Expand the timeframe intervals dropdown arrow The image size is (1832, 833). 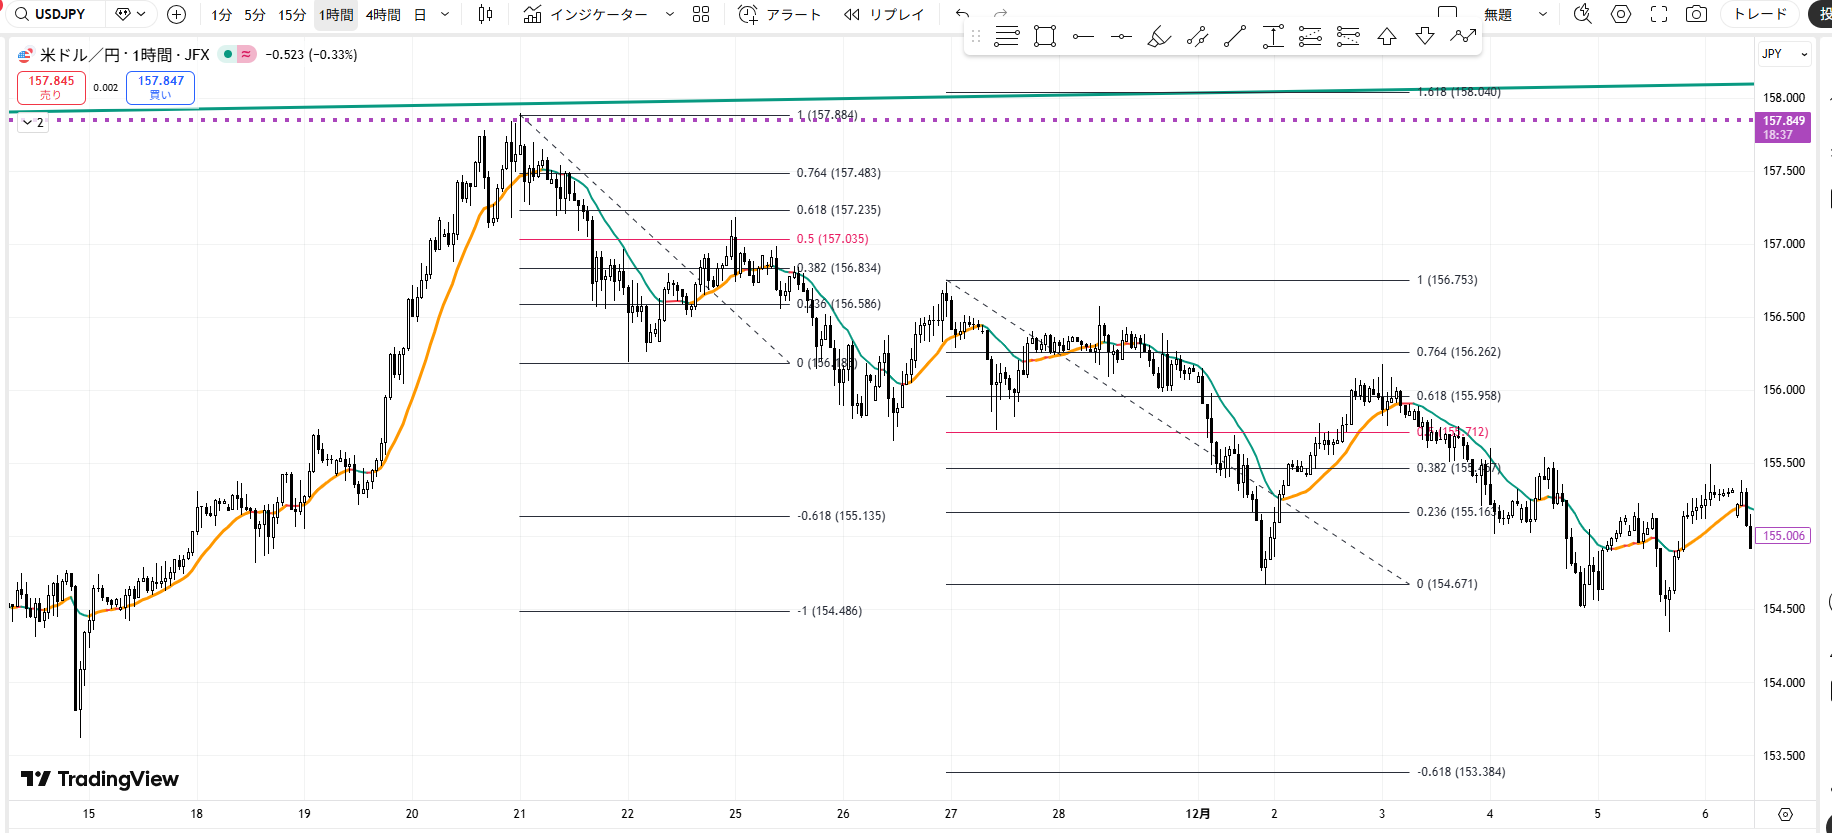[x=445, y=14]
